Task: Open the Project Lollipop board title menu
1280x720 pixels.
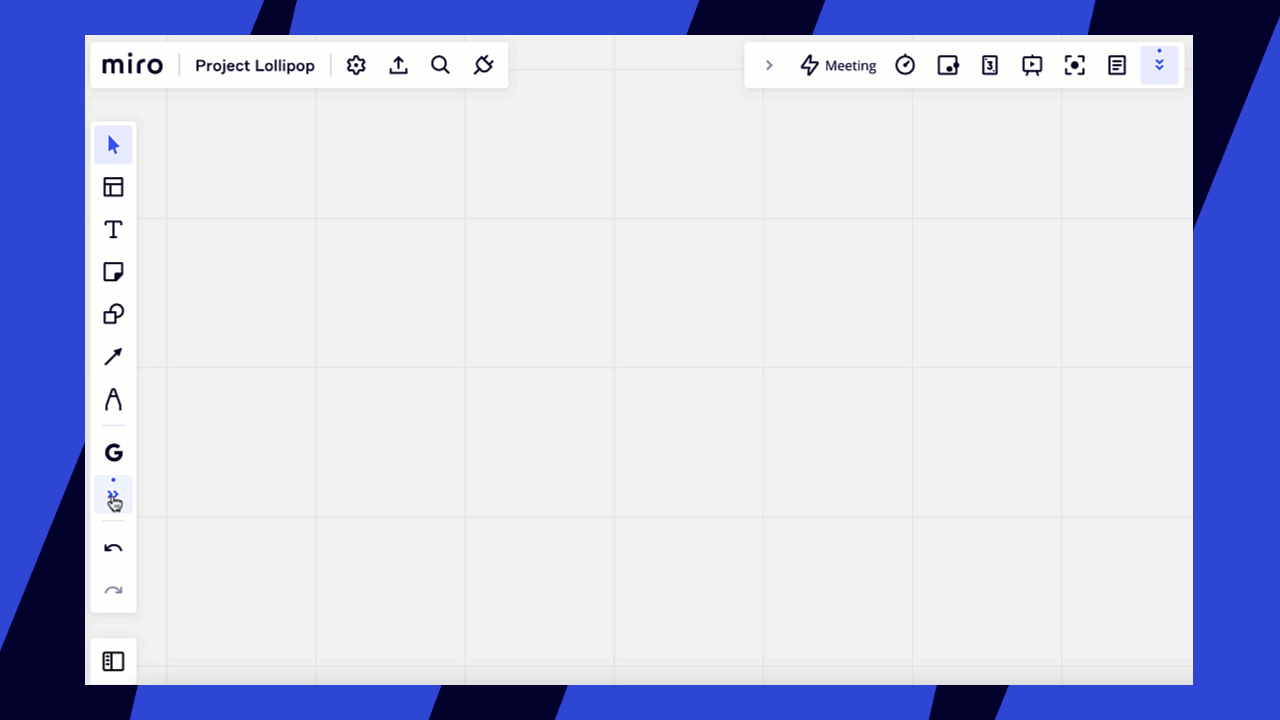Action: tap(255, 65)
